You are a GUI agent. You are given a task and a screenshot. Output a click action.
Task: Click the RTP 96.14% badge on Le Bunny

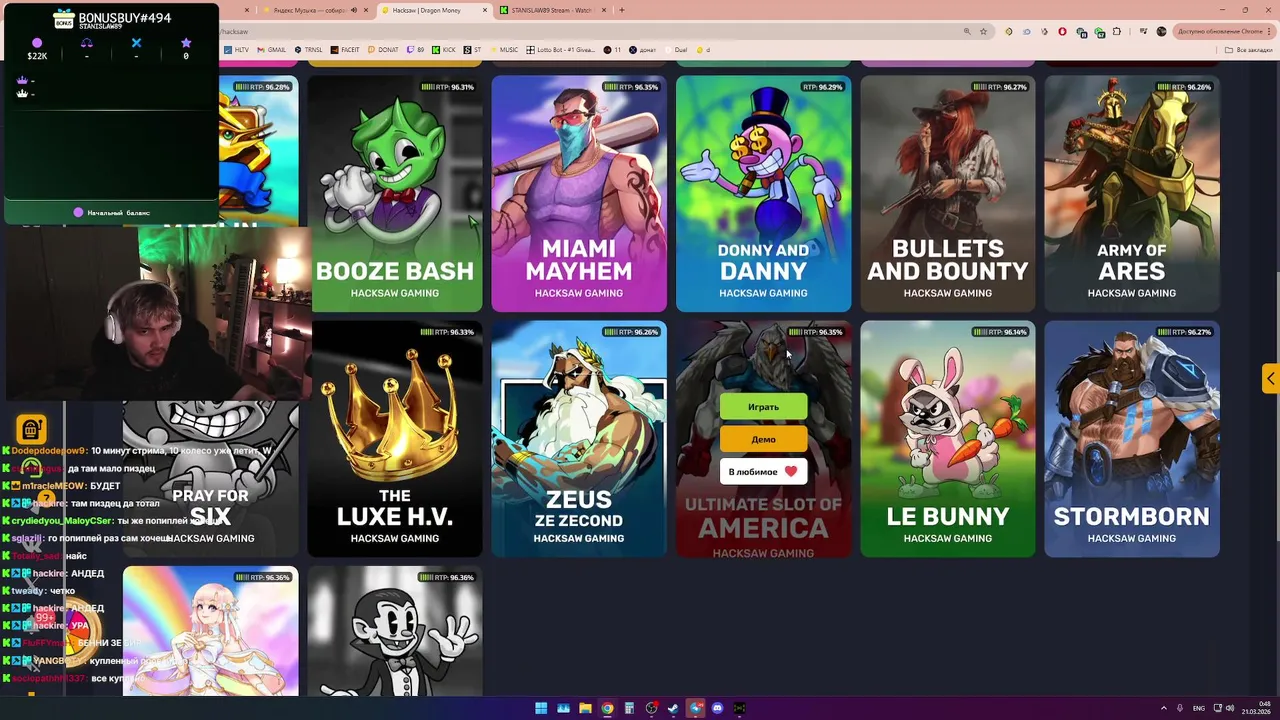[1000, 332]
